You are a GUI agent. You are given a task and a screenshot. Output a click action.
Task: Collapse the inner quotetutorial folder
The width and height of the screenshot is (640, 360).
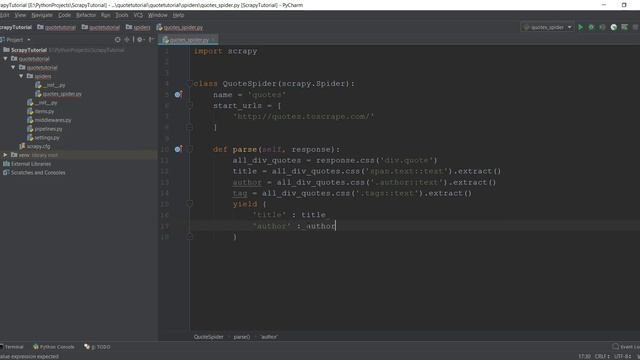pos(13,67)
